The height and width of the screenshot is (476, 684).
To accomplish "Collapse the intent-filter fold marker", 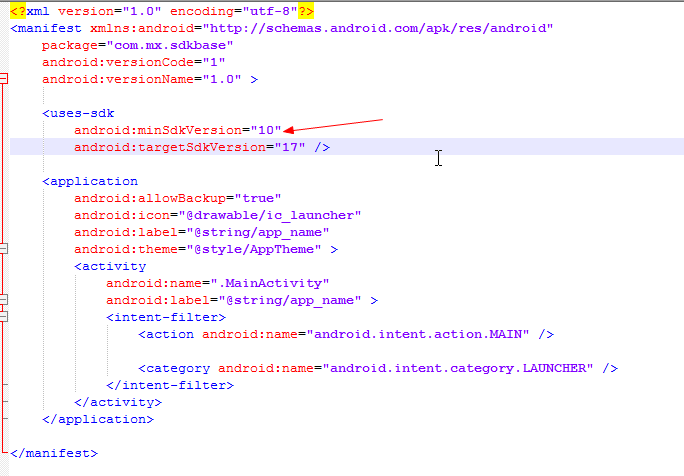I will pos(3,317).
